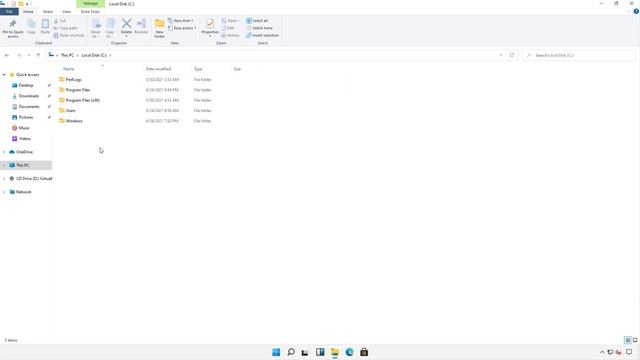Open Microsoft Store from taskbar
Screen dimensions: 640x360
364,352
